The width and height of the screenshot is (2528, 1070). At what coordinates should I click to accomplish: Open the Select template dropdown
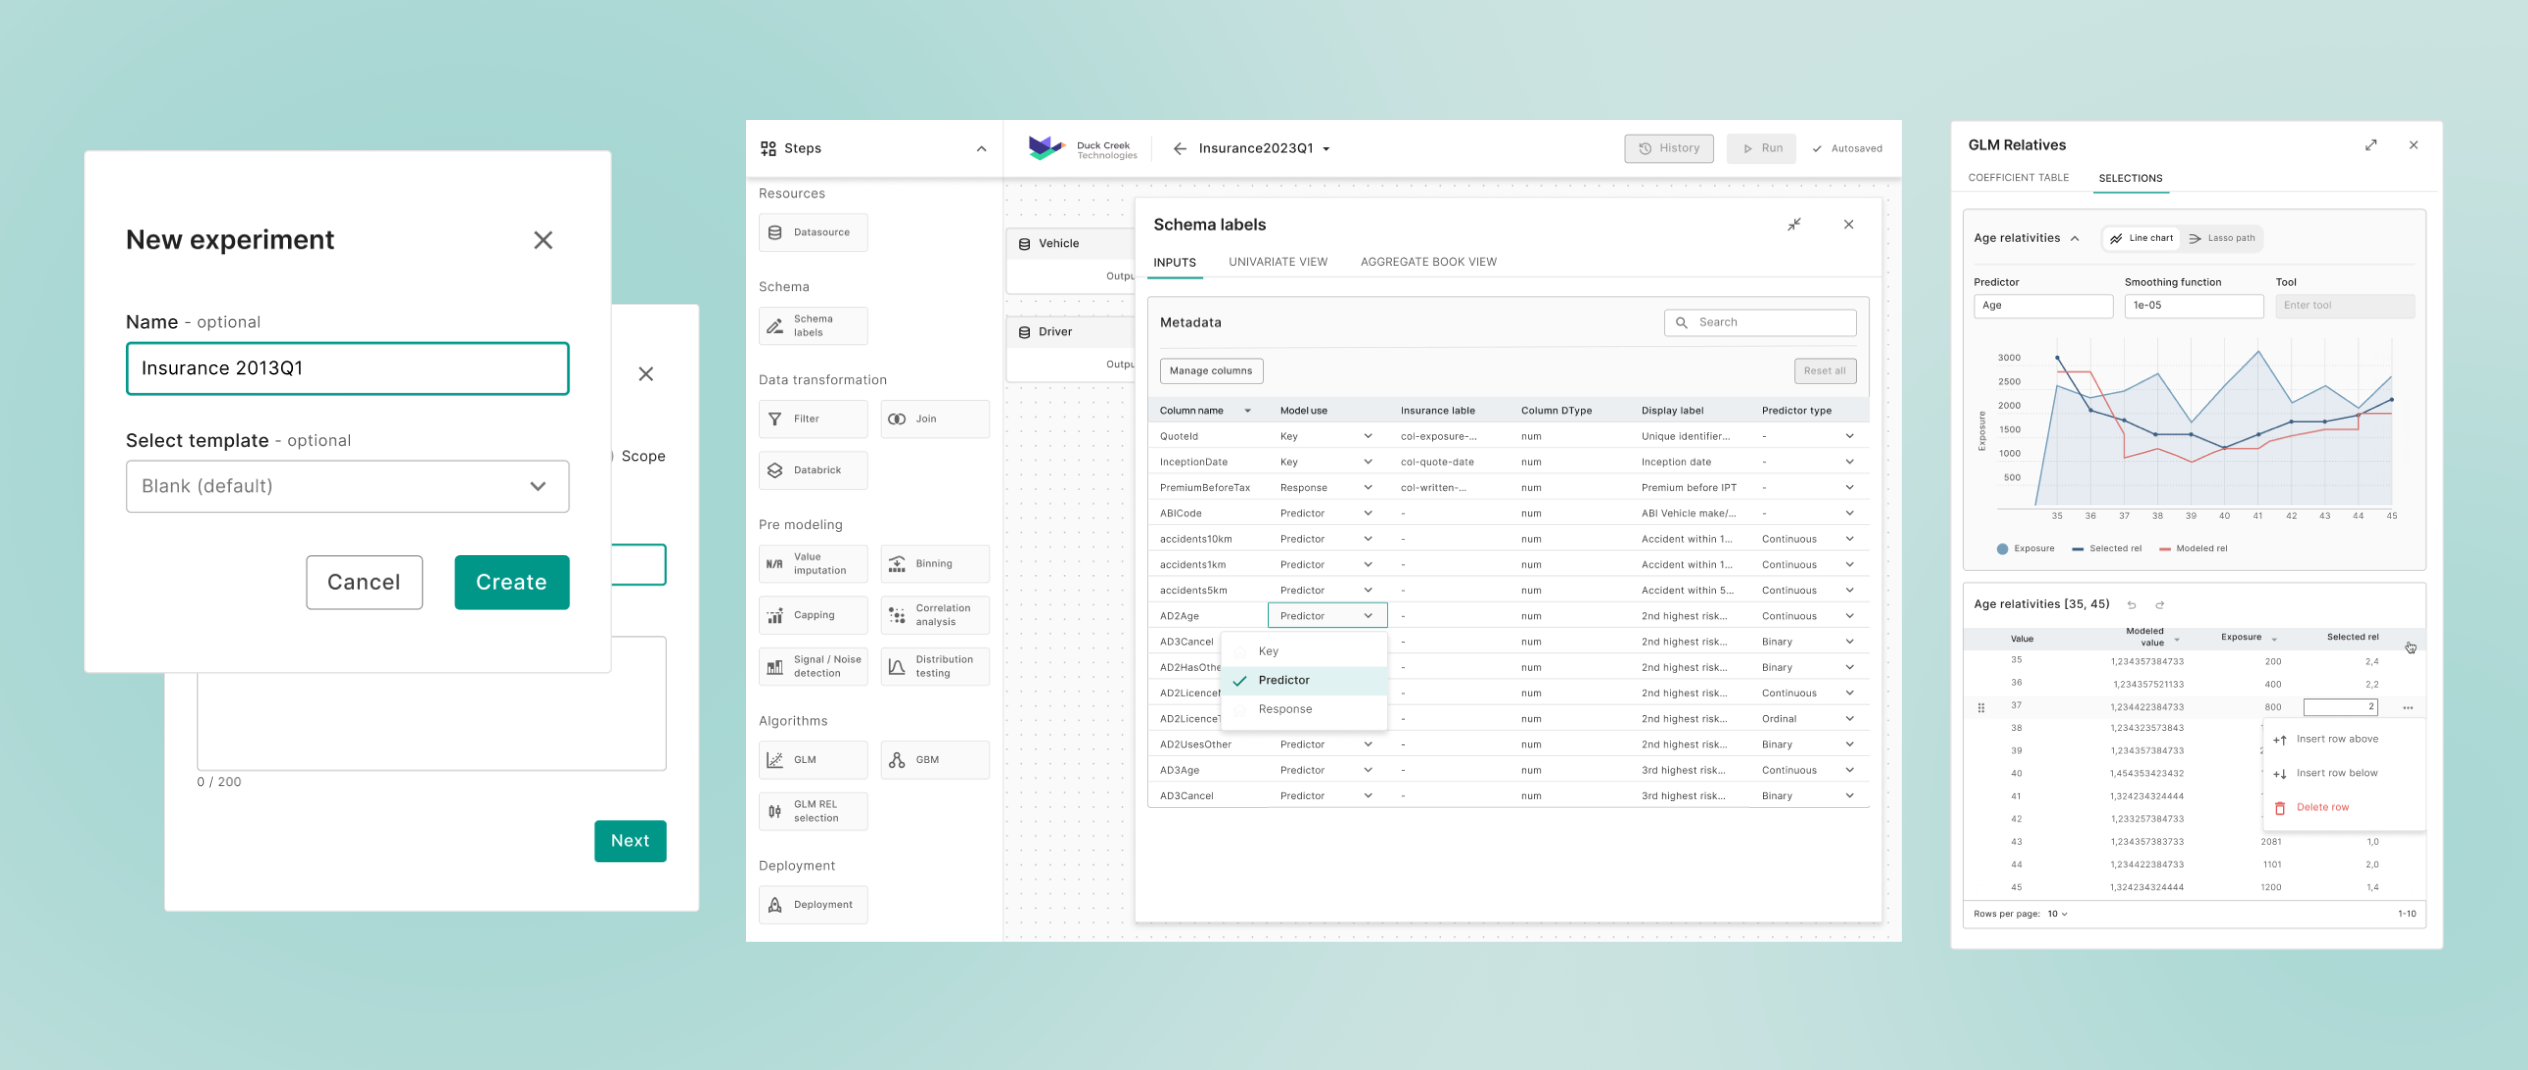pos(347,487)
